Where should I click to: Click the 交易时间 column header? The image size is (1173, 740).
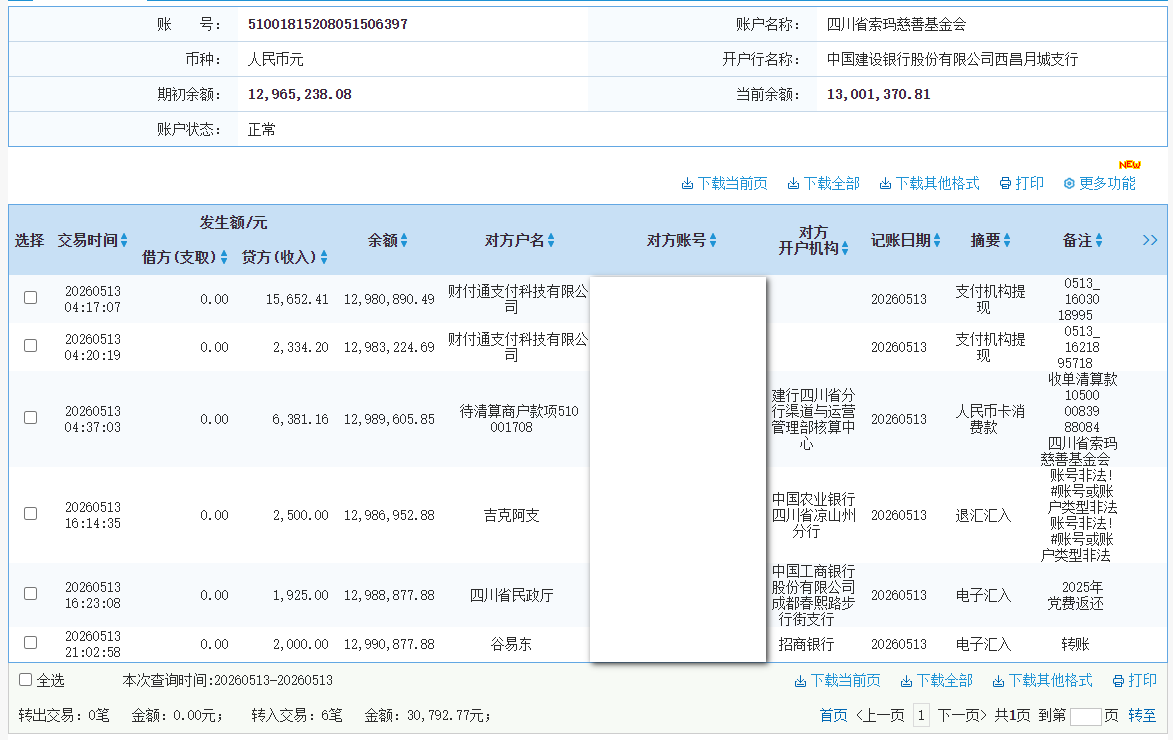click(x=88, y=240)
